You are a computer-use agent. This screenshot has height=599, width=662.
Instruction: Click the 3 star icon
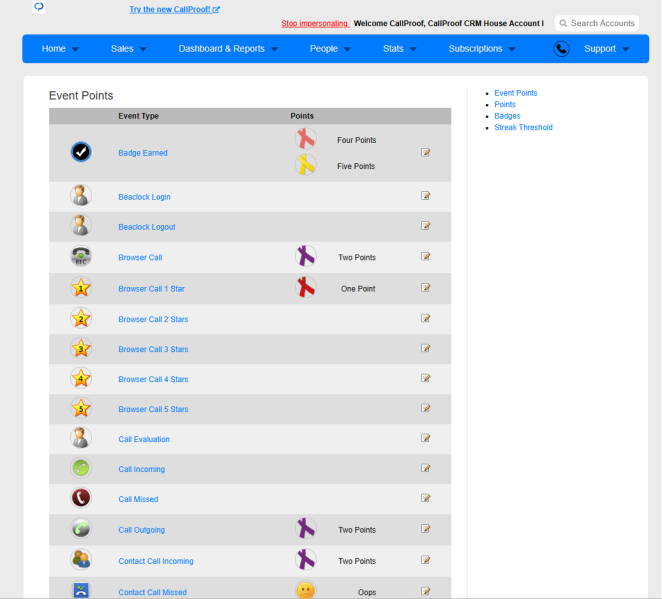tap(81, 348)
